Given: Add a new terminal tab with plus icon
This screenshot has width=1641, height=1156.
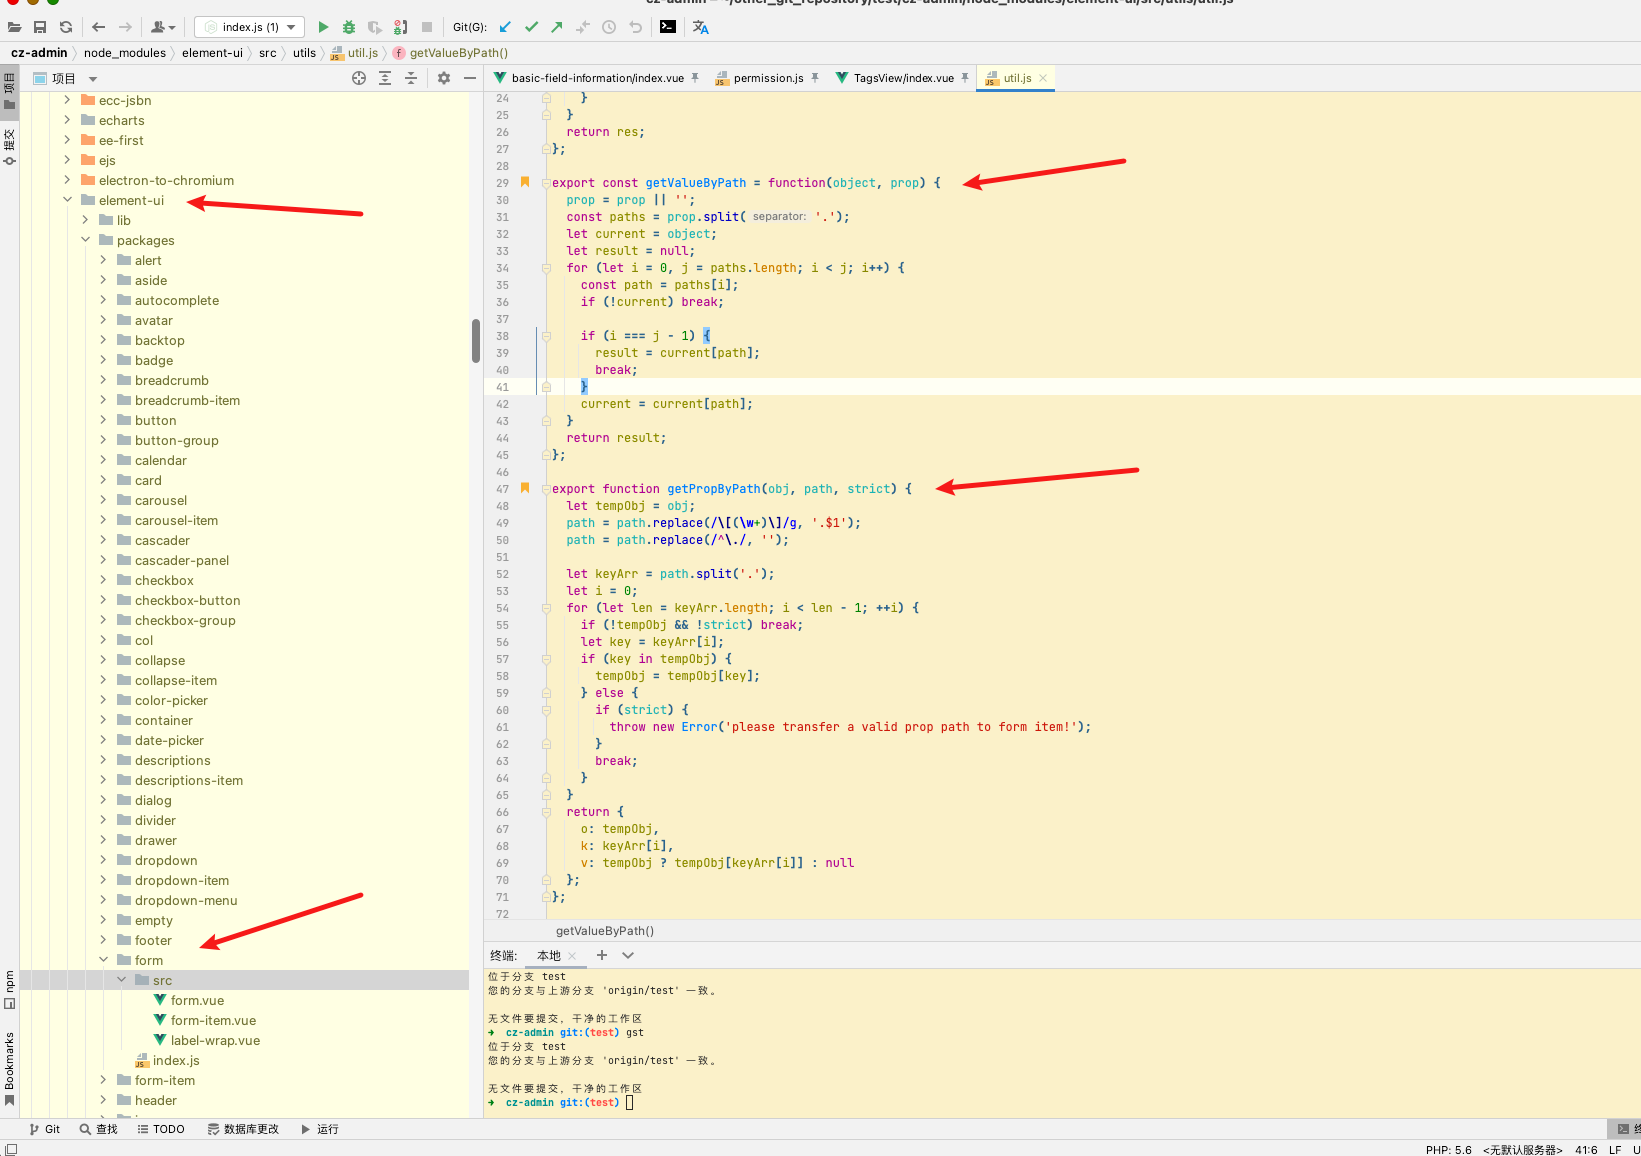Looking at the screenshot, I should (602, 955).
